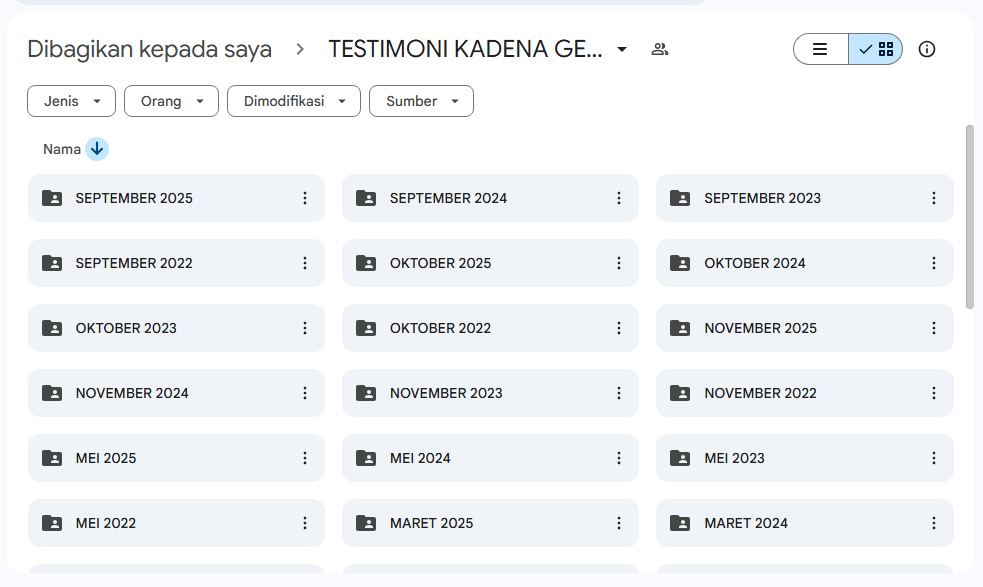This screenshot has width=983, height=587.
Task: Expand the Sumber filter dropdown
Action: coord(421,100)
